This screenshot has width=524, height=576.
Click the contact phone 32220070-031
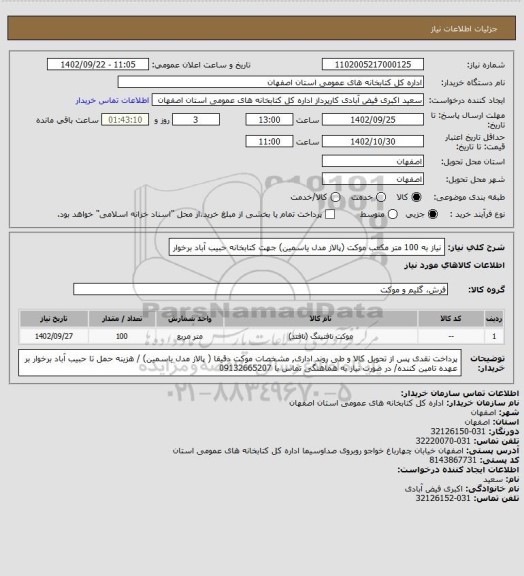click(x=443, y=441)
